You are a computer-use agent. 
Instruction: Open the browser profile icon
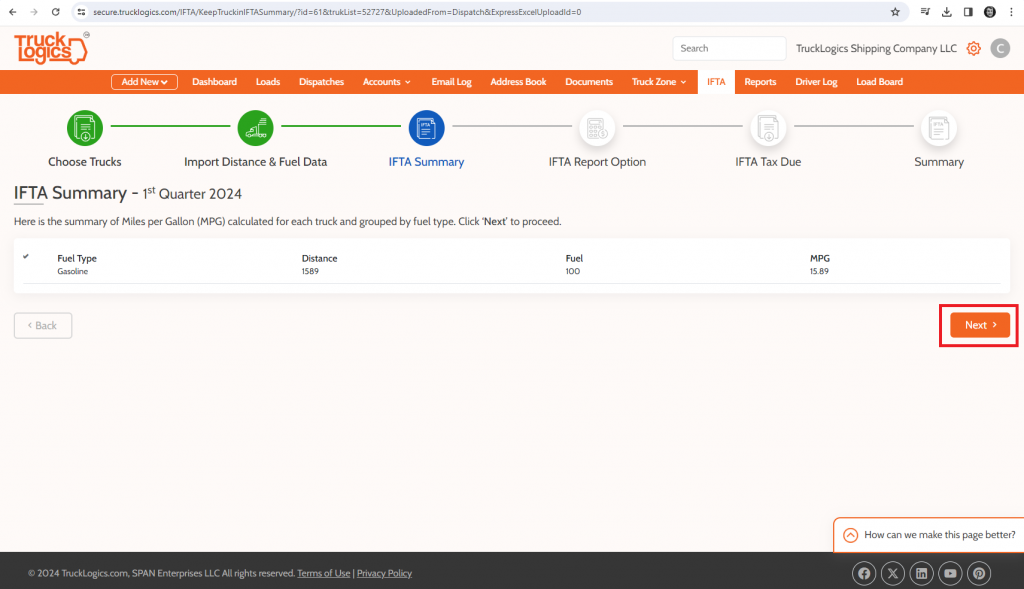pyautogui.click(x=989, y=12)
